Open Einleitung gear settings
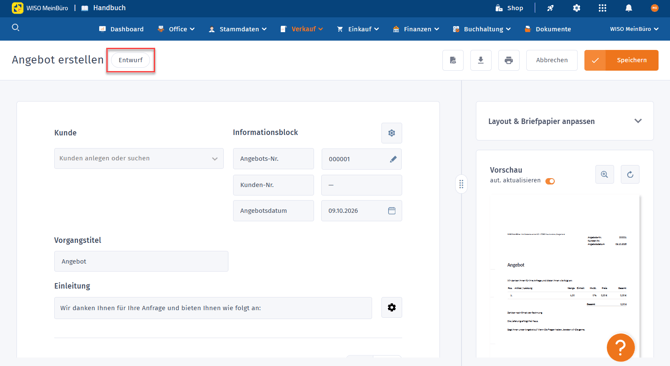 pos(391,307)
